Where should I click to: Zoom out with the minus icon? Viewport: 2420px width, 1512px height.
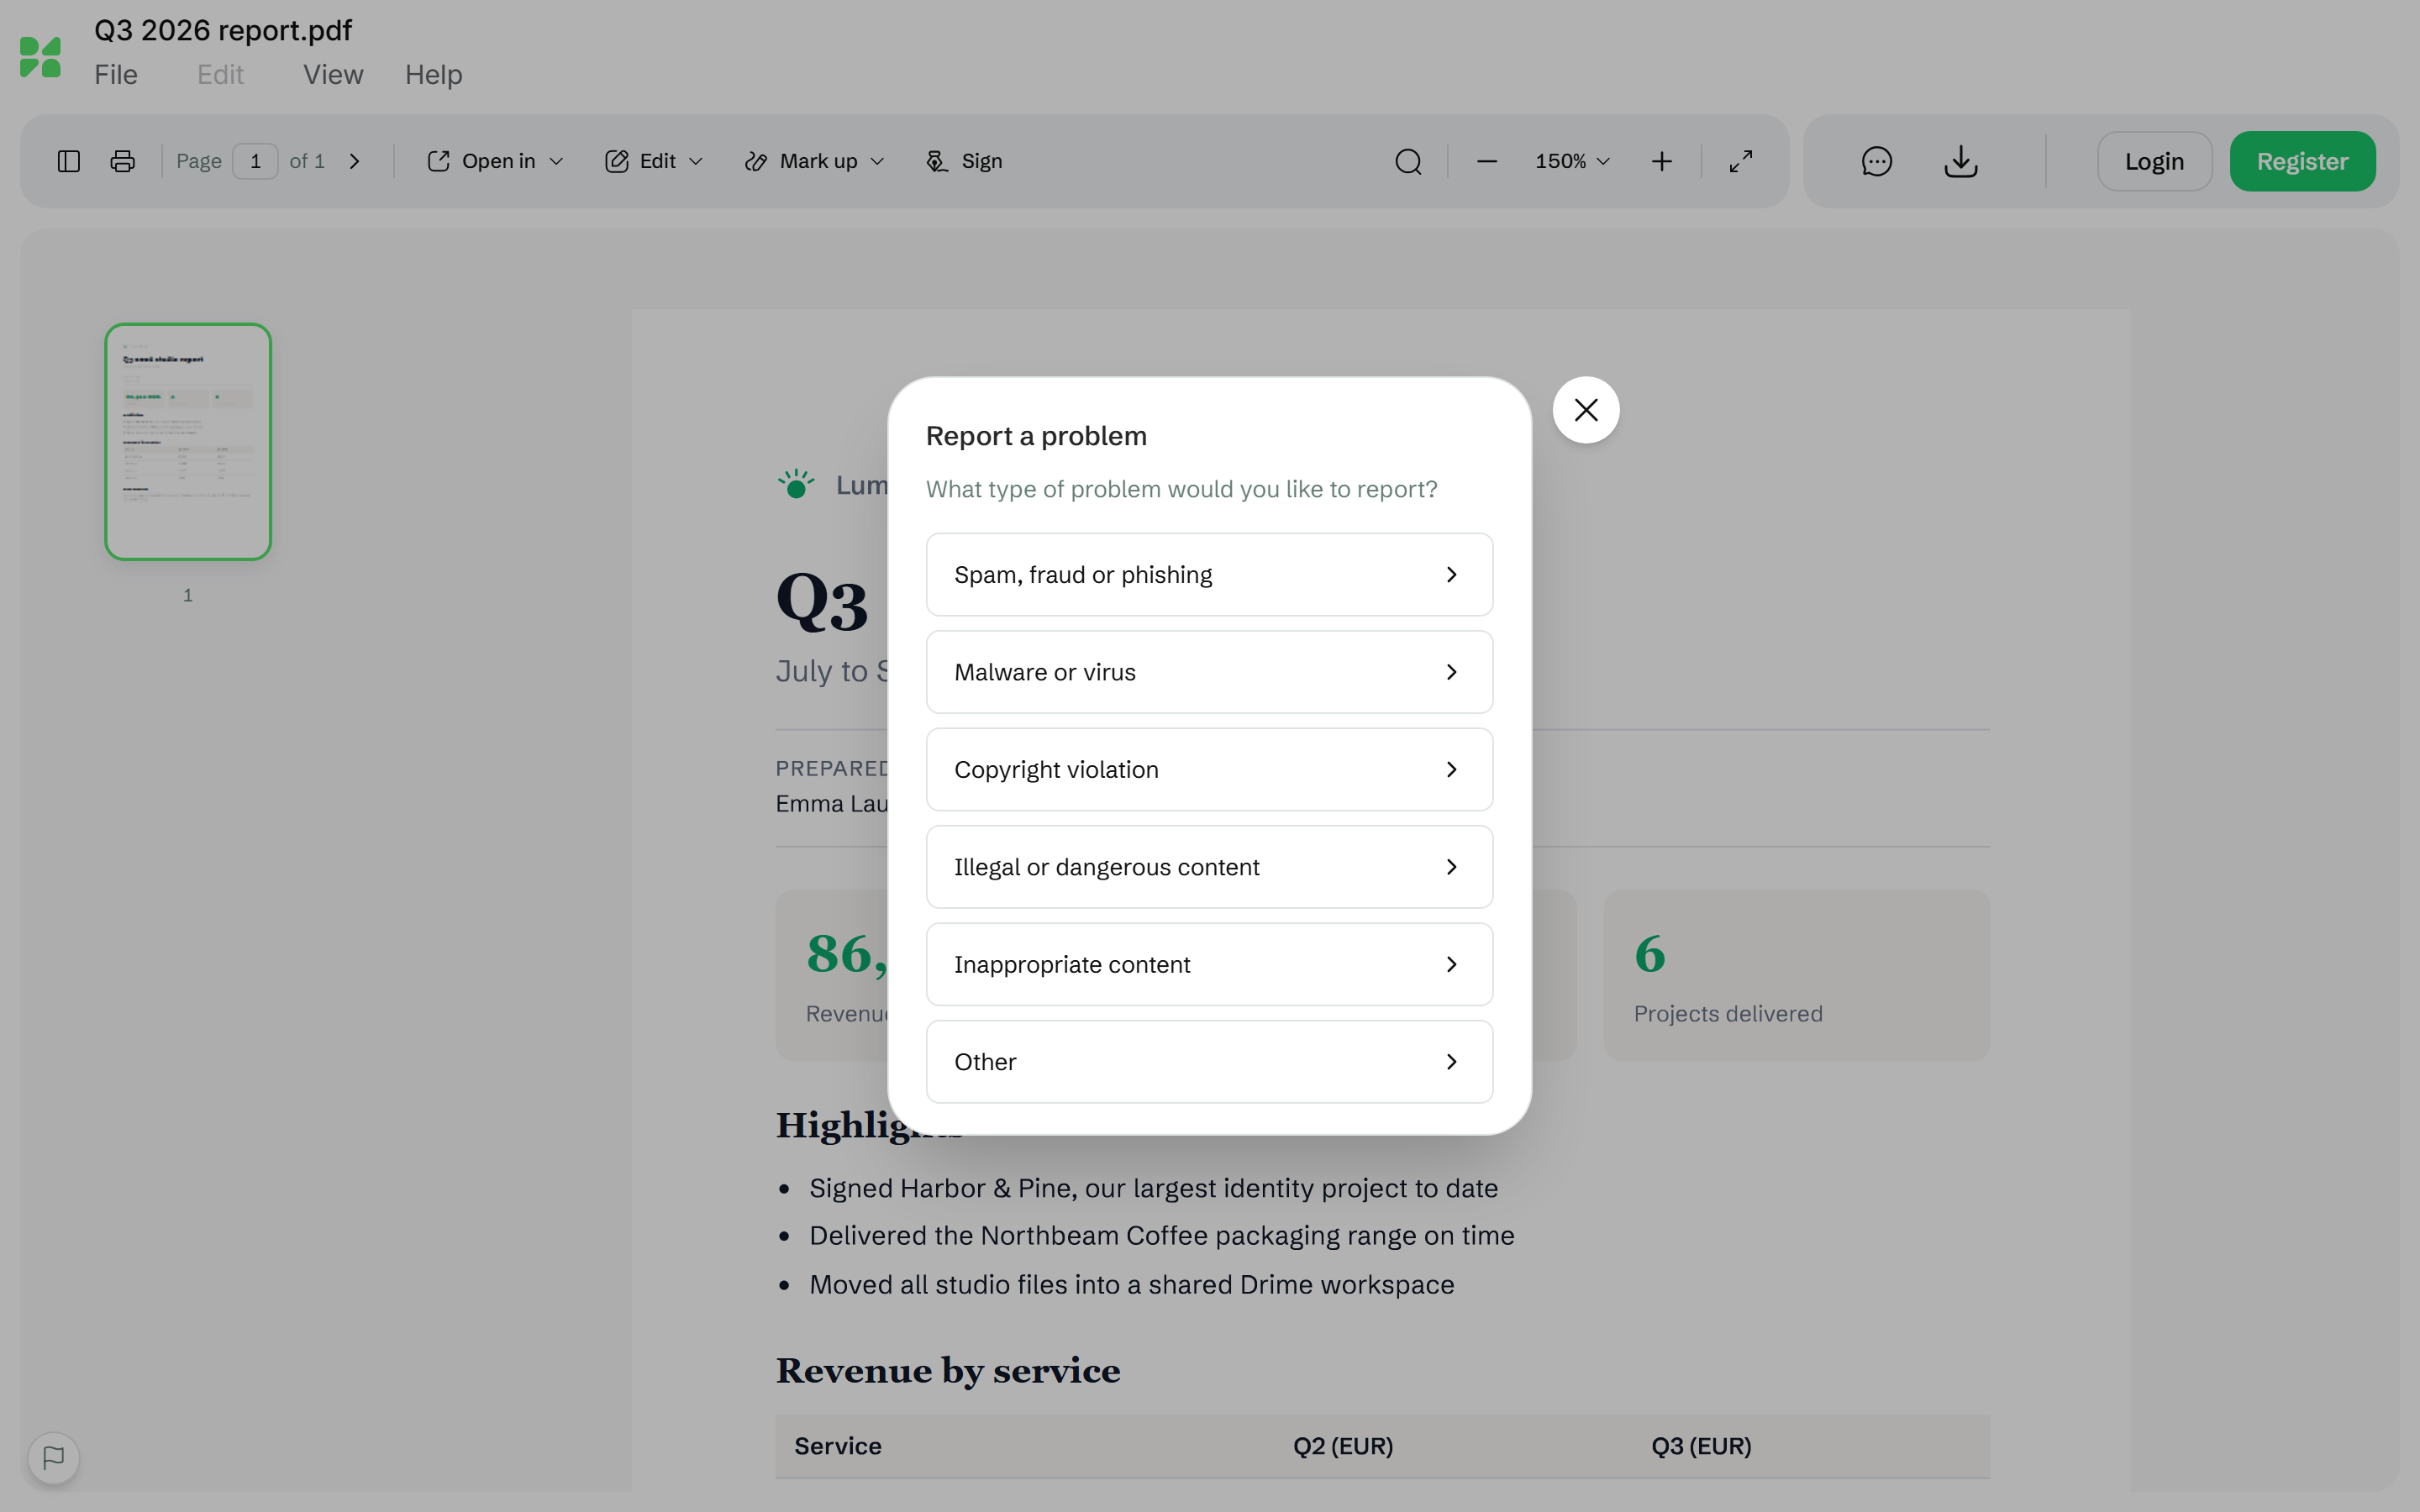1487,161
